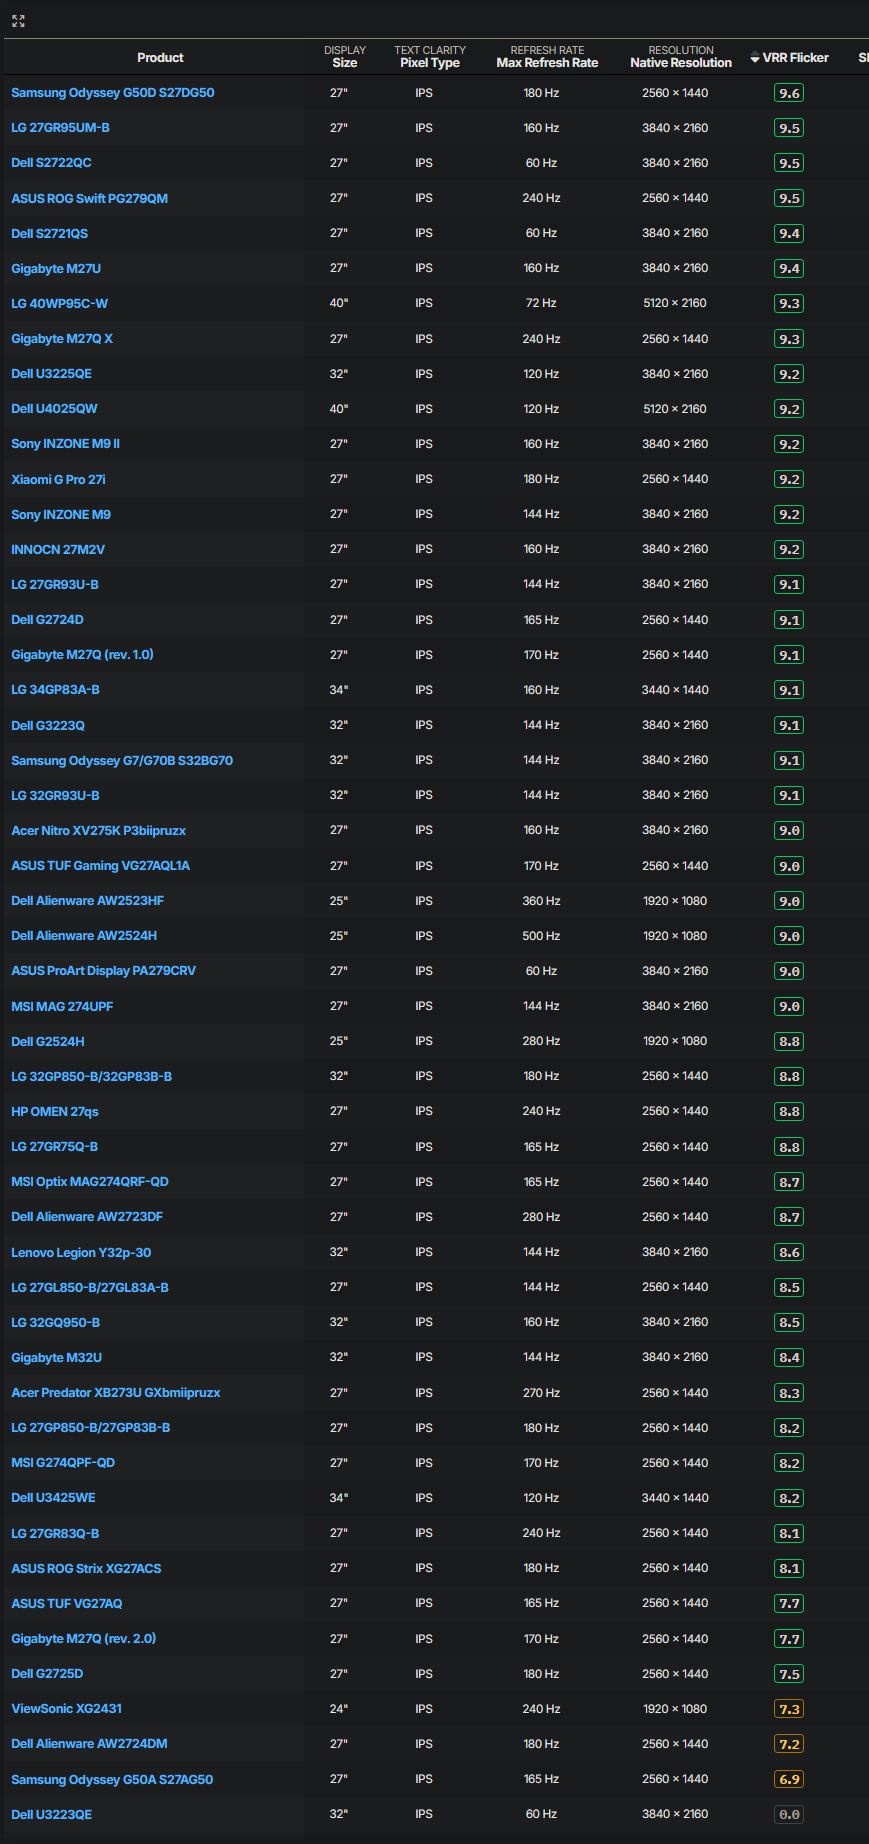Open Gigabyte M32U product link
Screen dimensions: 869x1844
(x=57, y=1357)
